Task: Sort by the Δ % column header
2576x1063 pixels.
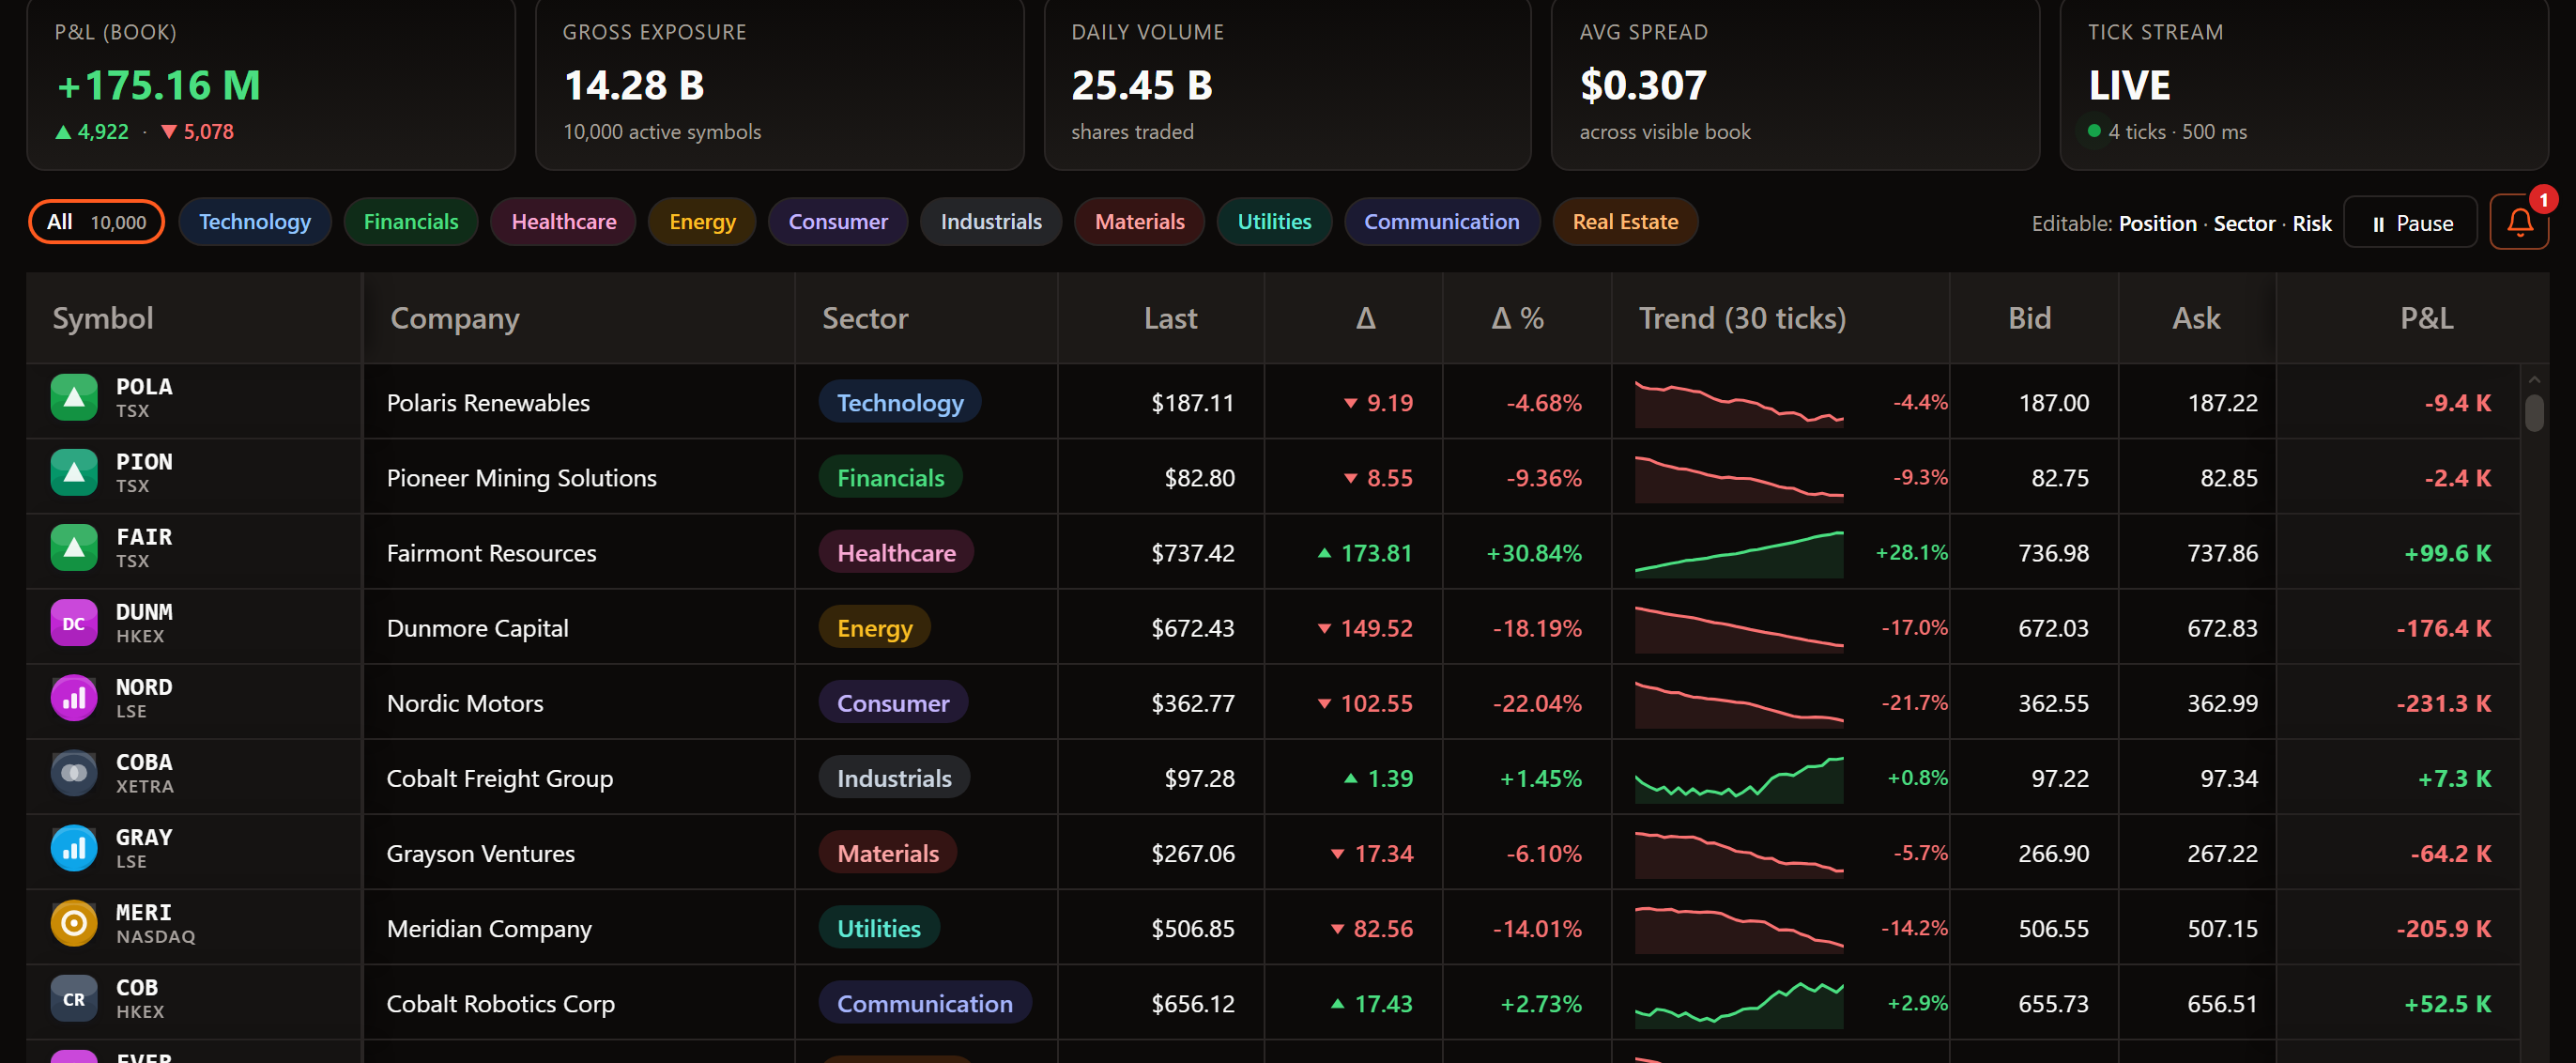Action: click(1517, 318)
